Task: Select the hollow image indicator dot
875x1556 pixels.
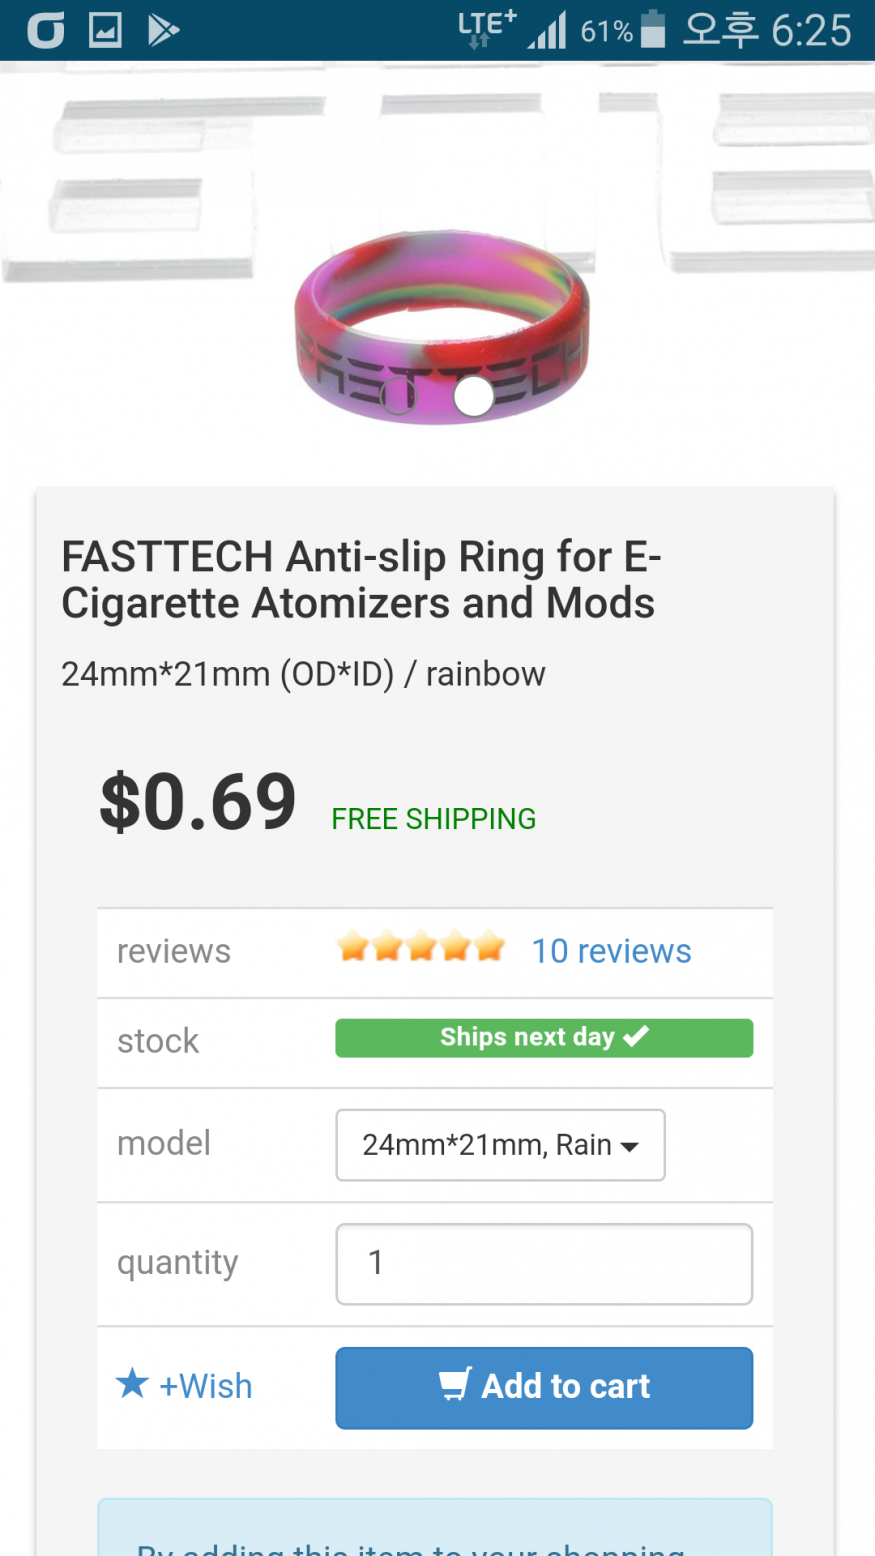Action: [x=398, y=396]
